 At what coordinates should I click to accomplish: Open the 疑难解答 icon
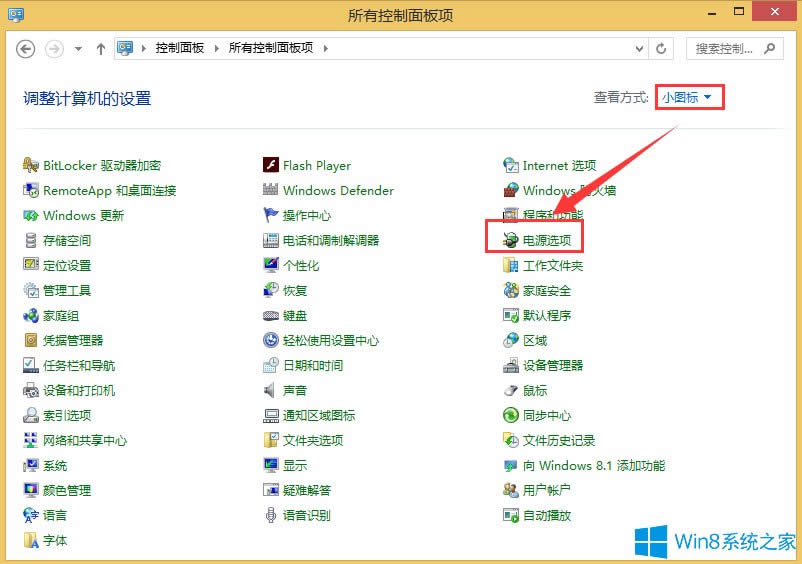pyautogui.click(x=271, y=490)
